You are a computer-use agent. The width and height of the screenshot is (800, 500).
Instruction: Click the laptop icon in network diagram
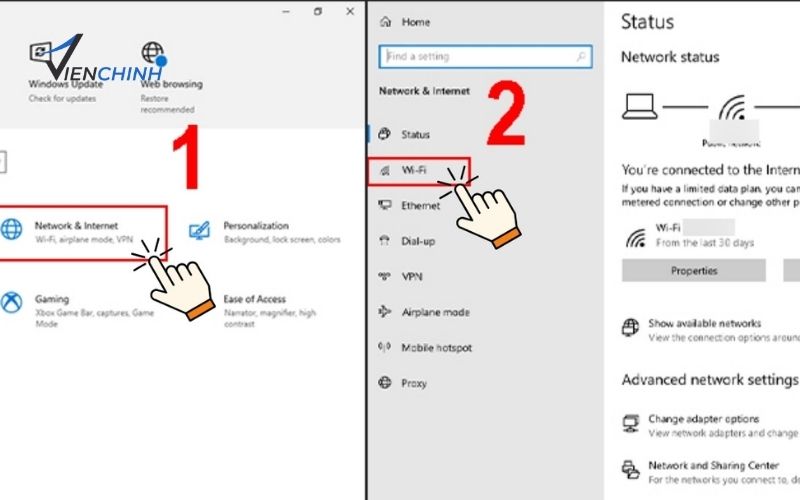(639, 107)
